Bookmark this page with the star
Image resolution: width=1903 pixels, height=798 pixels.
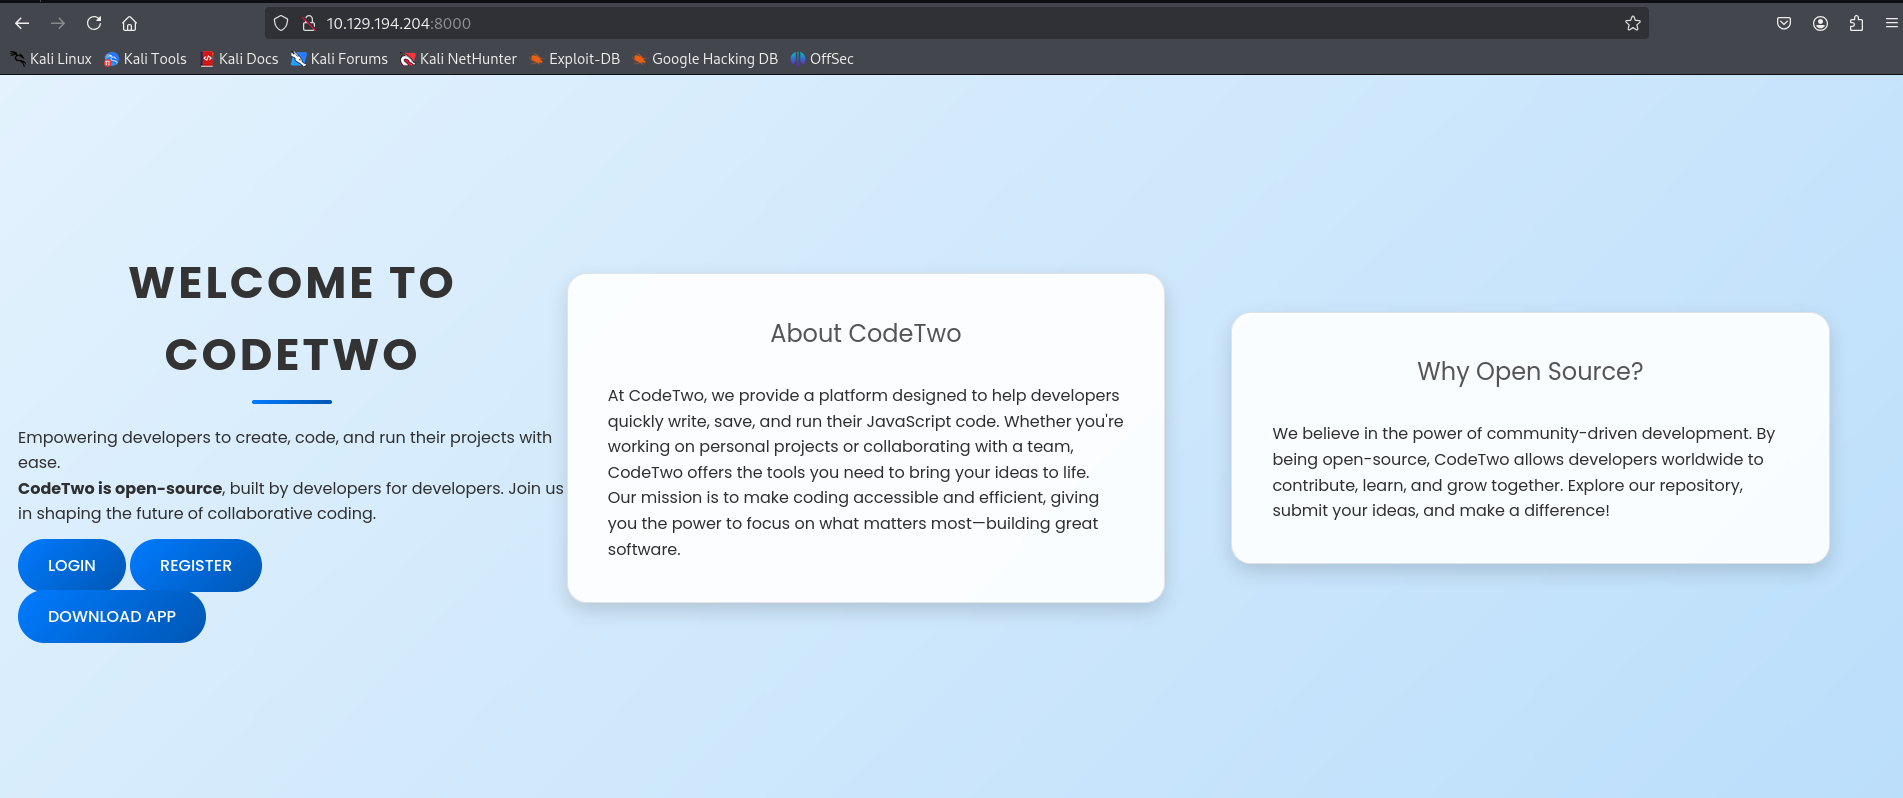(1632, 23)
